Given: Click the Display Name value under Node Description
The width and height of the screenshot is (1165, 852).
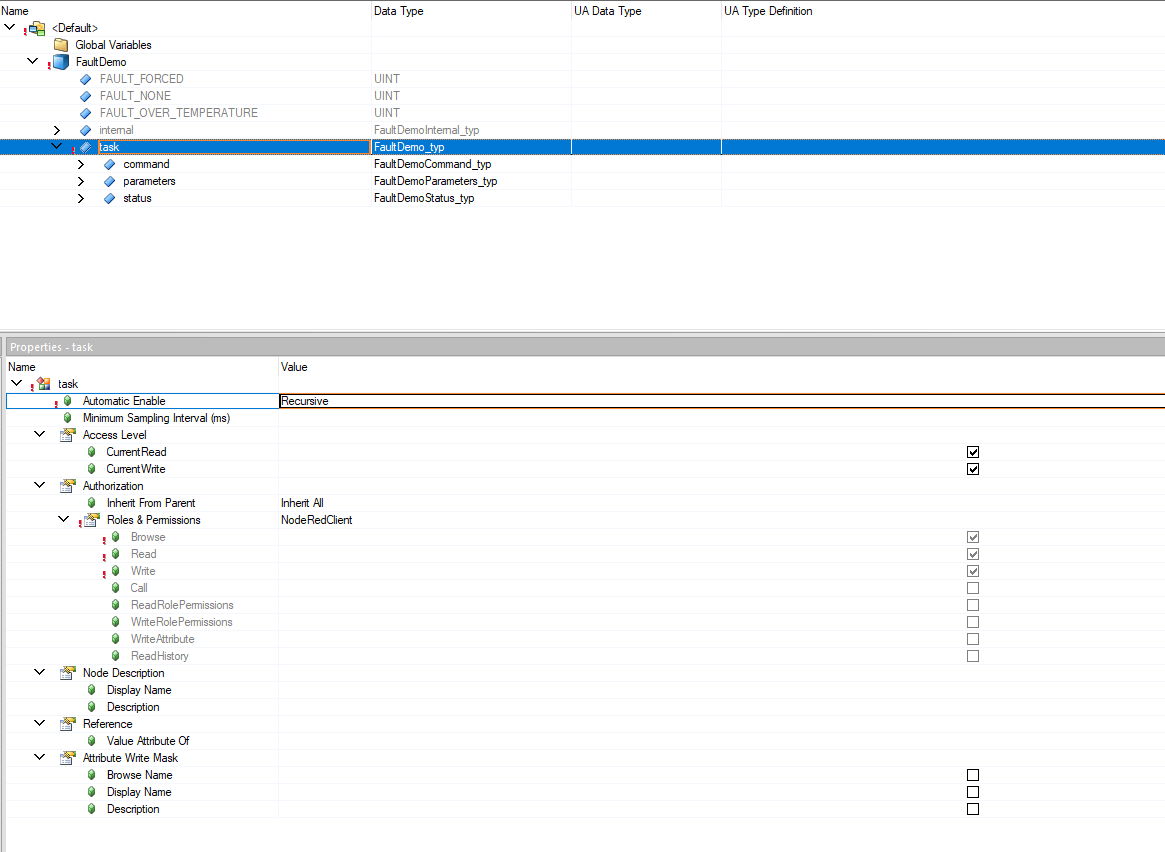Looking at the screenshot, I should (721, 690).
